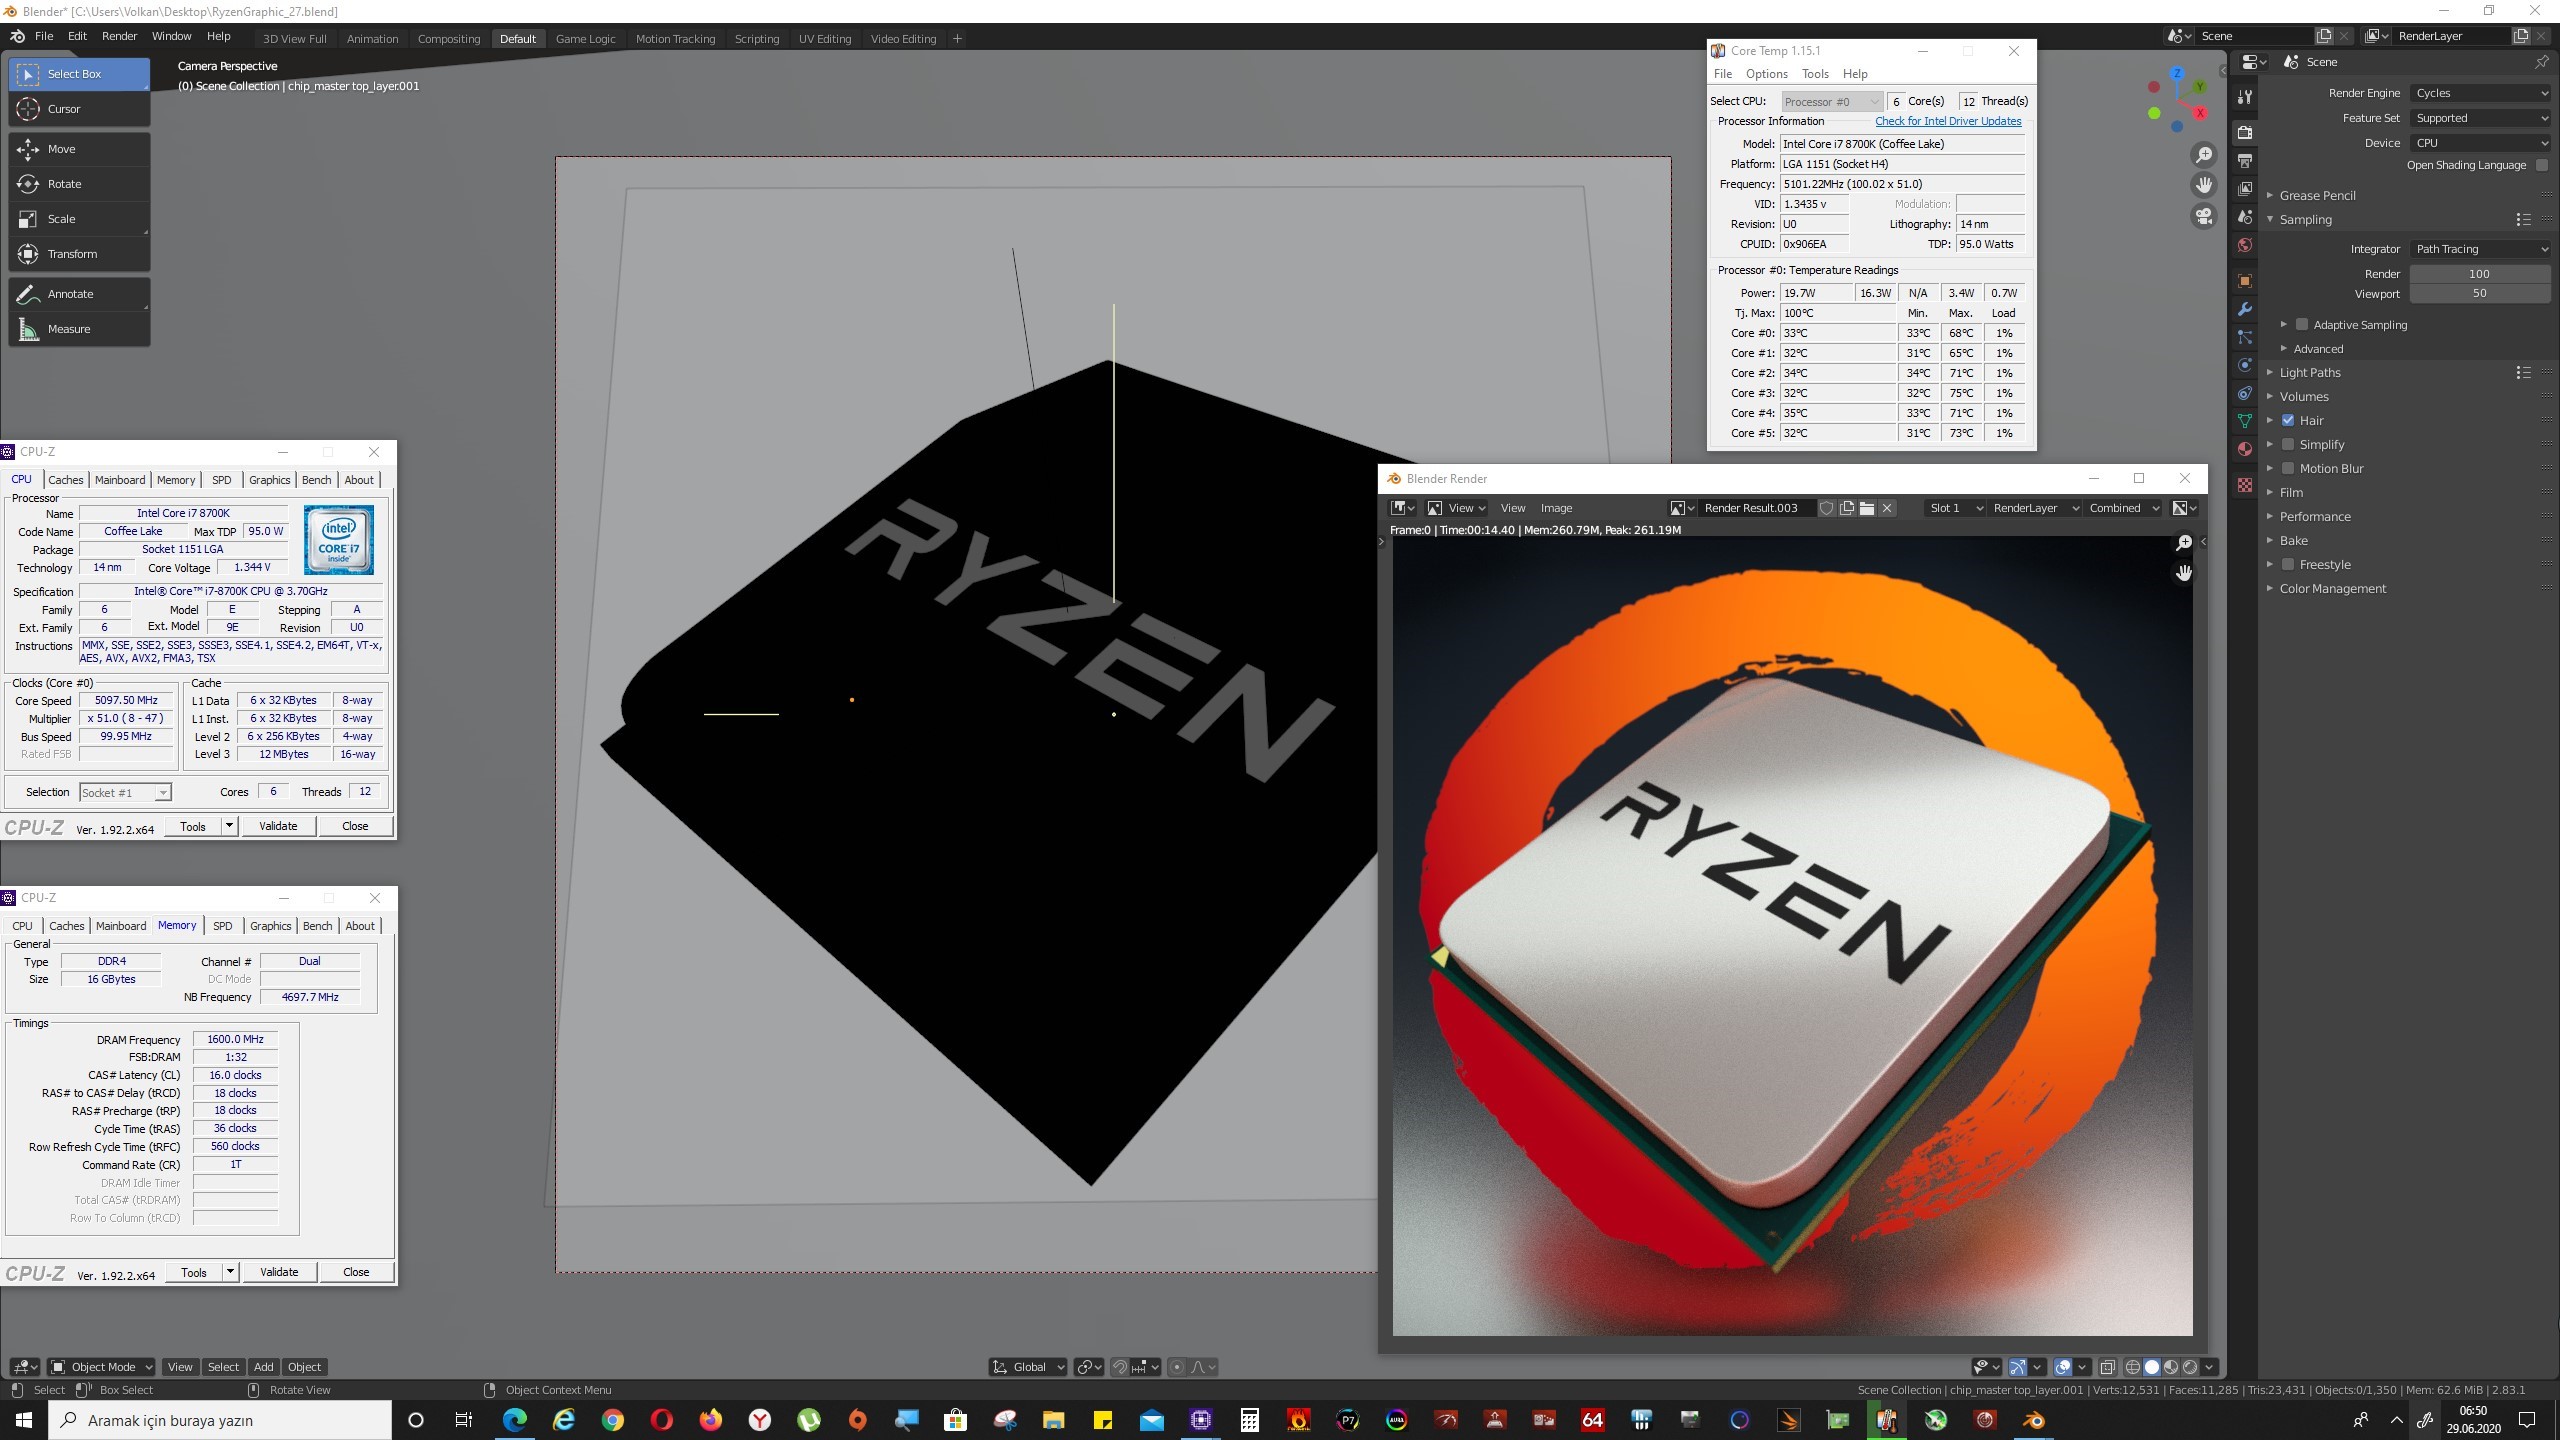Click the fake user shield icon in Blender Render
Image resolution: width=2560 pixels, height=1440 pixels.
pyautogui.click(x=1826, y=508)
